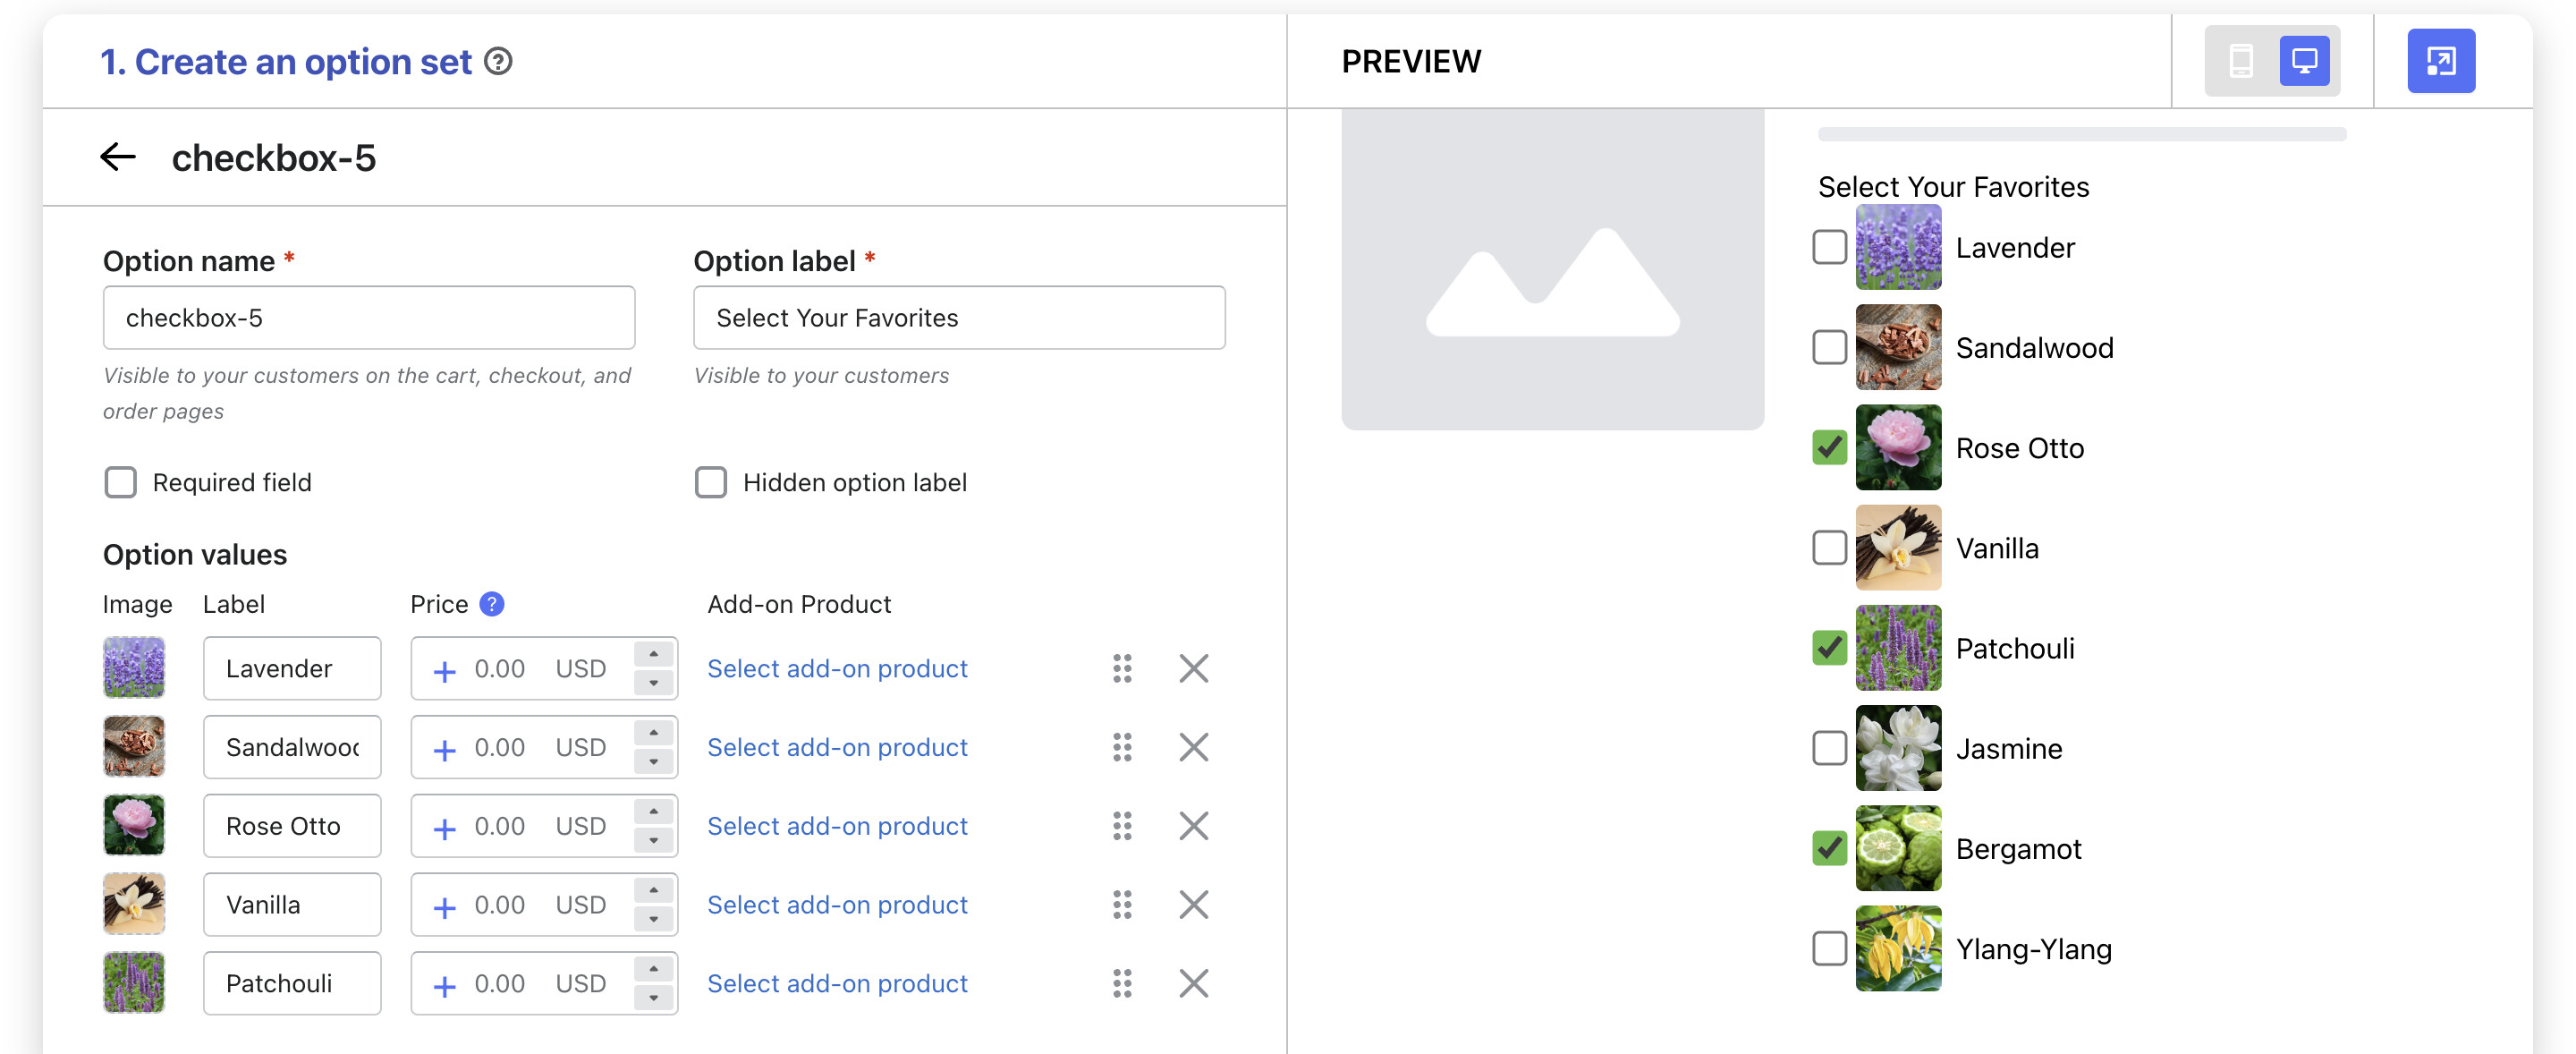This screenshot has width=2576, height=1054.
Task: Switch preview to desktop view
Action: (x=2304, y=62)
